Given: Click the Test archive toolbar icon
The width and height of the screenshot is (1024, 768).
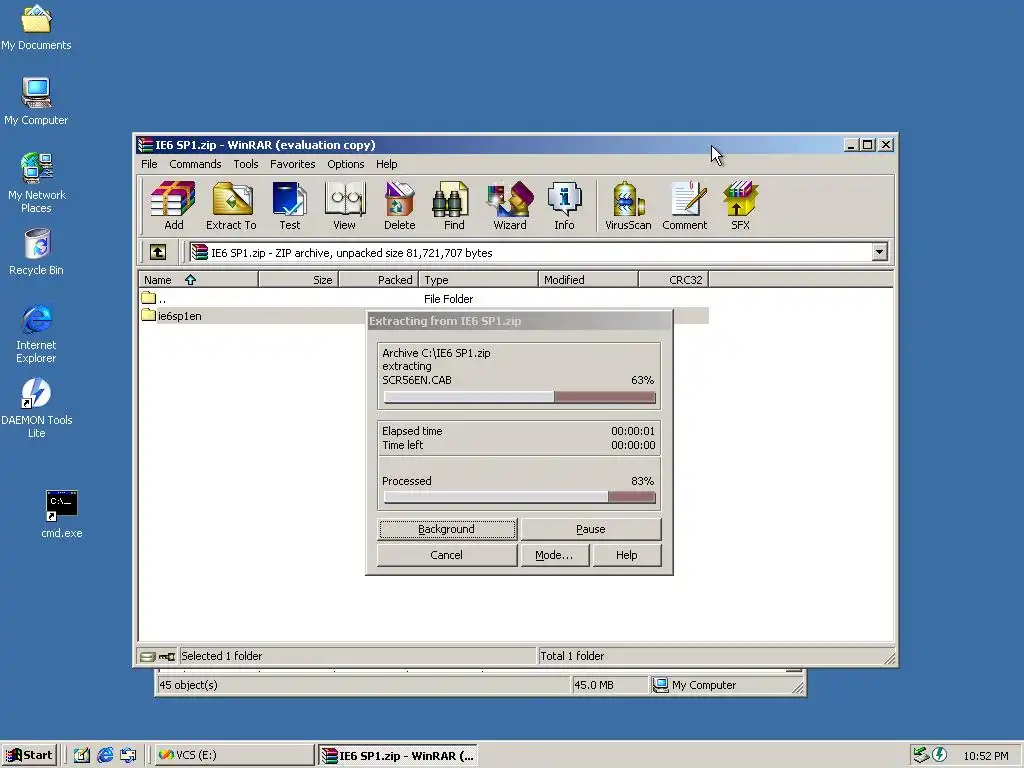Looking at the screenshot, I should (289, 206).
